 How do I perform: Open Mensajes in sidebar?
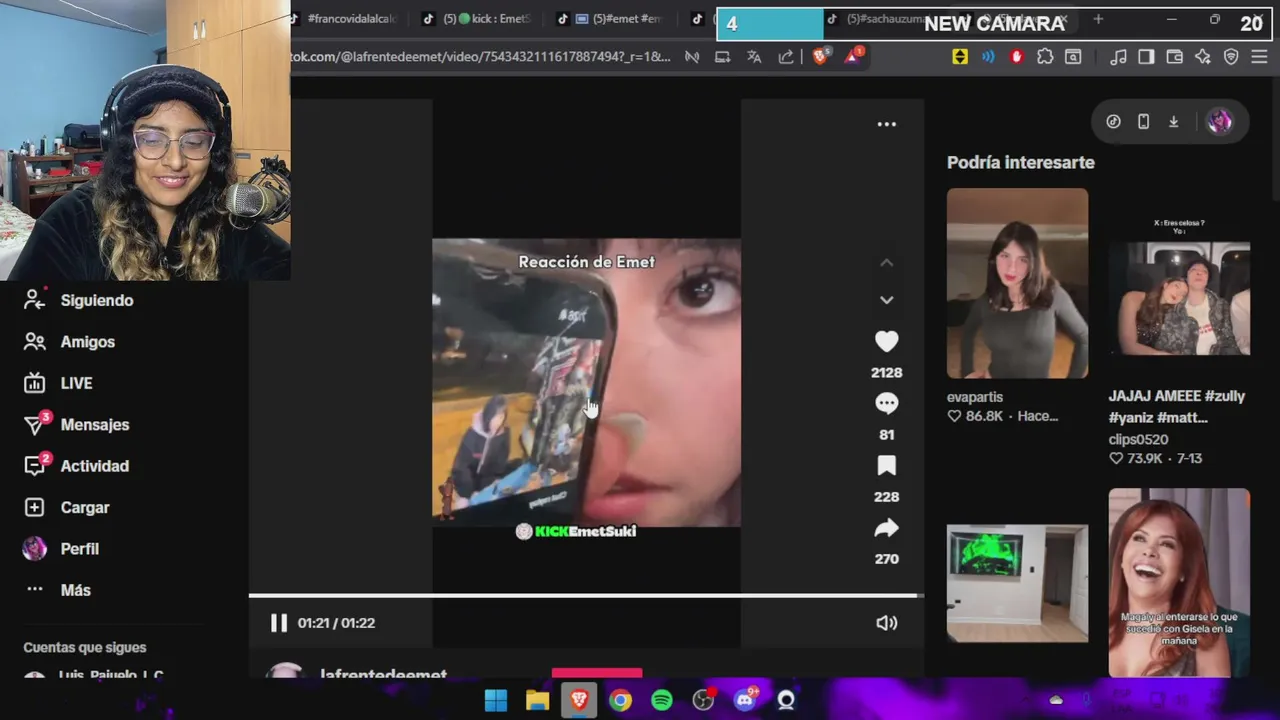tap(95, 425)
